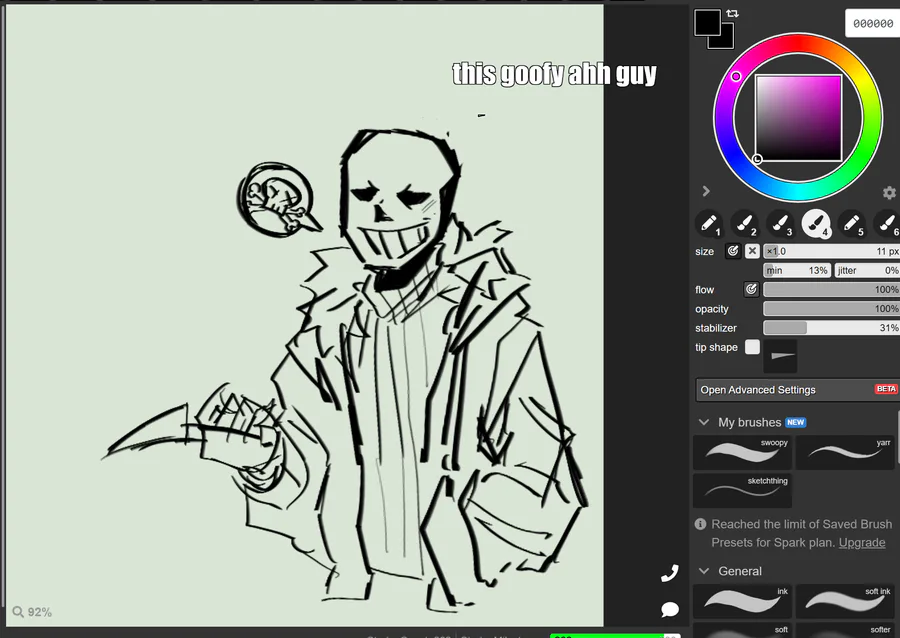Toggle the X button next to size

pyautogui.click(x=752, y=251)
